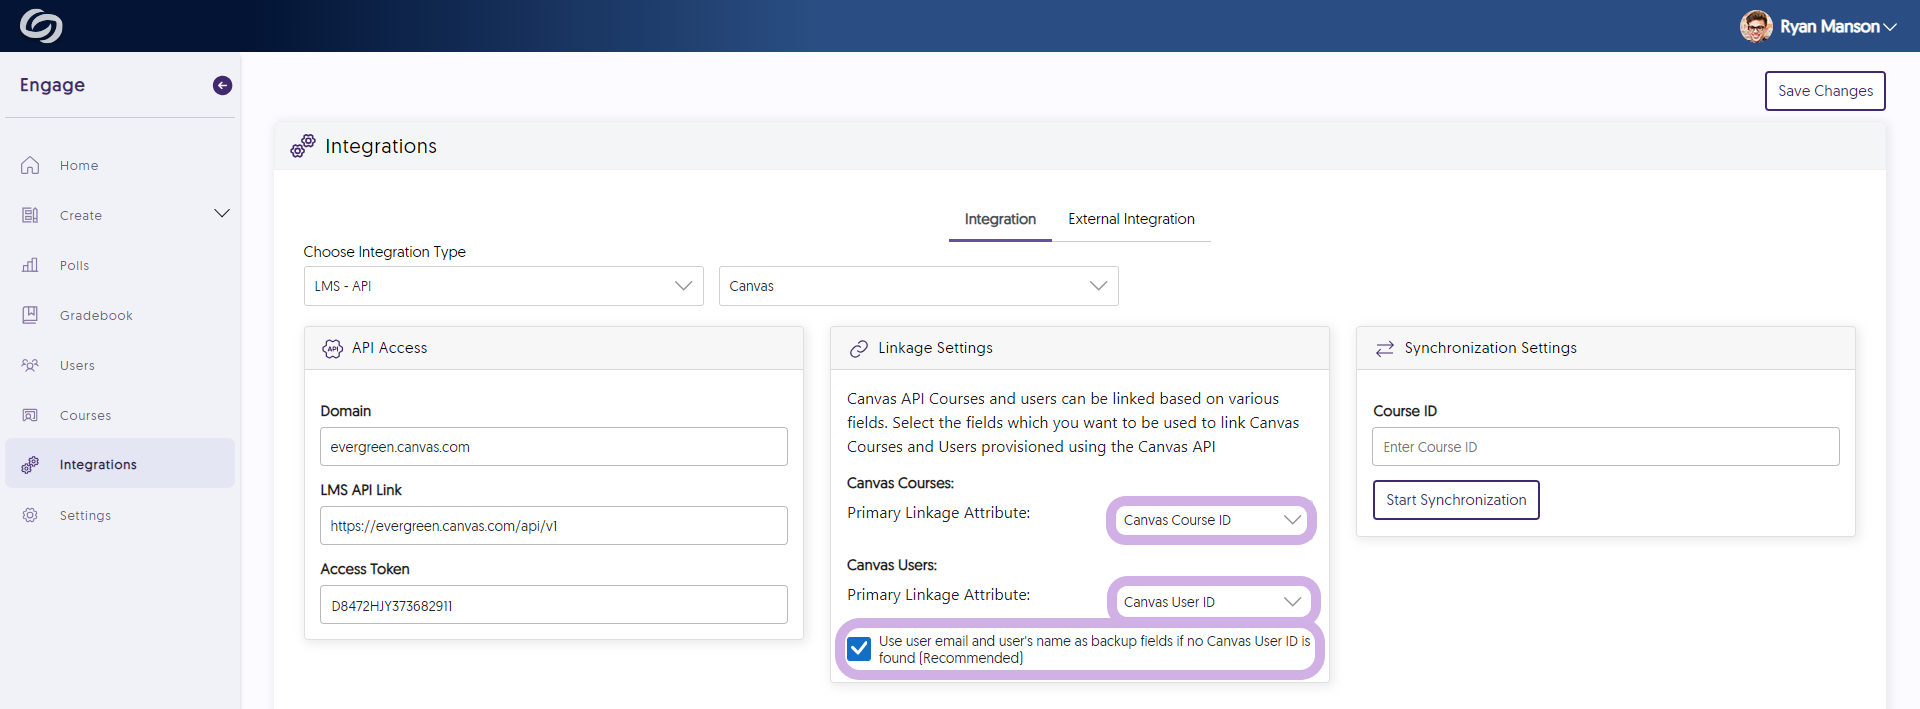The height and width of the screenshot is (709, 1920).
Task: Switch to the Integration tab
Action: 1000,219
